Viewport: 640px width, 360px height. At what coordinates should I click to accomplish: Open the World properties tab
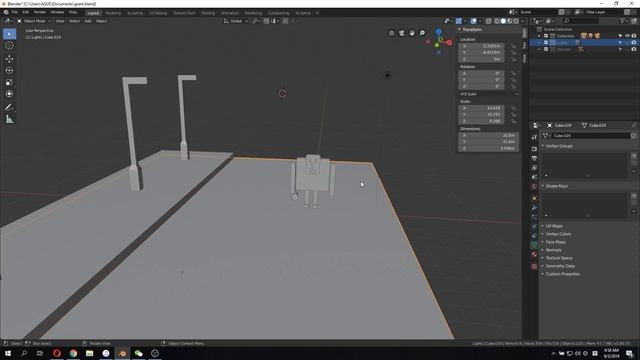click(534, 187)
